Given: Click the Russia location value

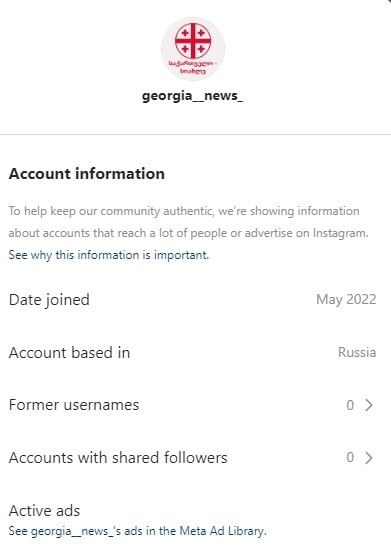Looking at the screenshot, I should (x=357, y=352).
